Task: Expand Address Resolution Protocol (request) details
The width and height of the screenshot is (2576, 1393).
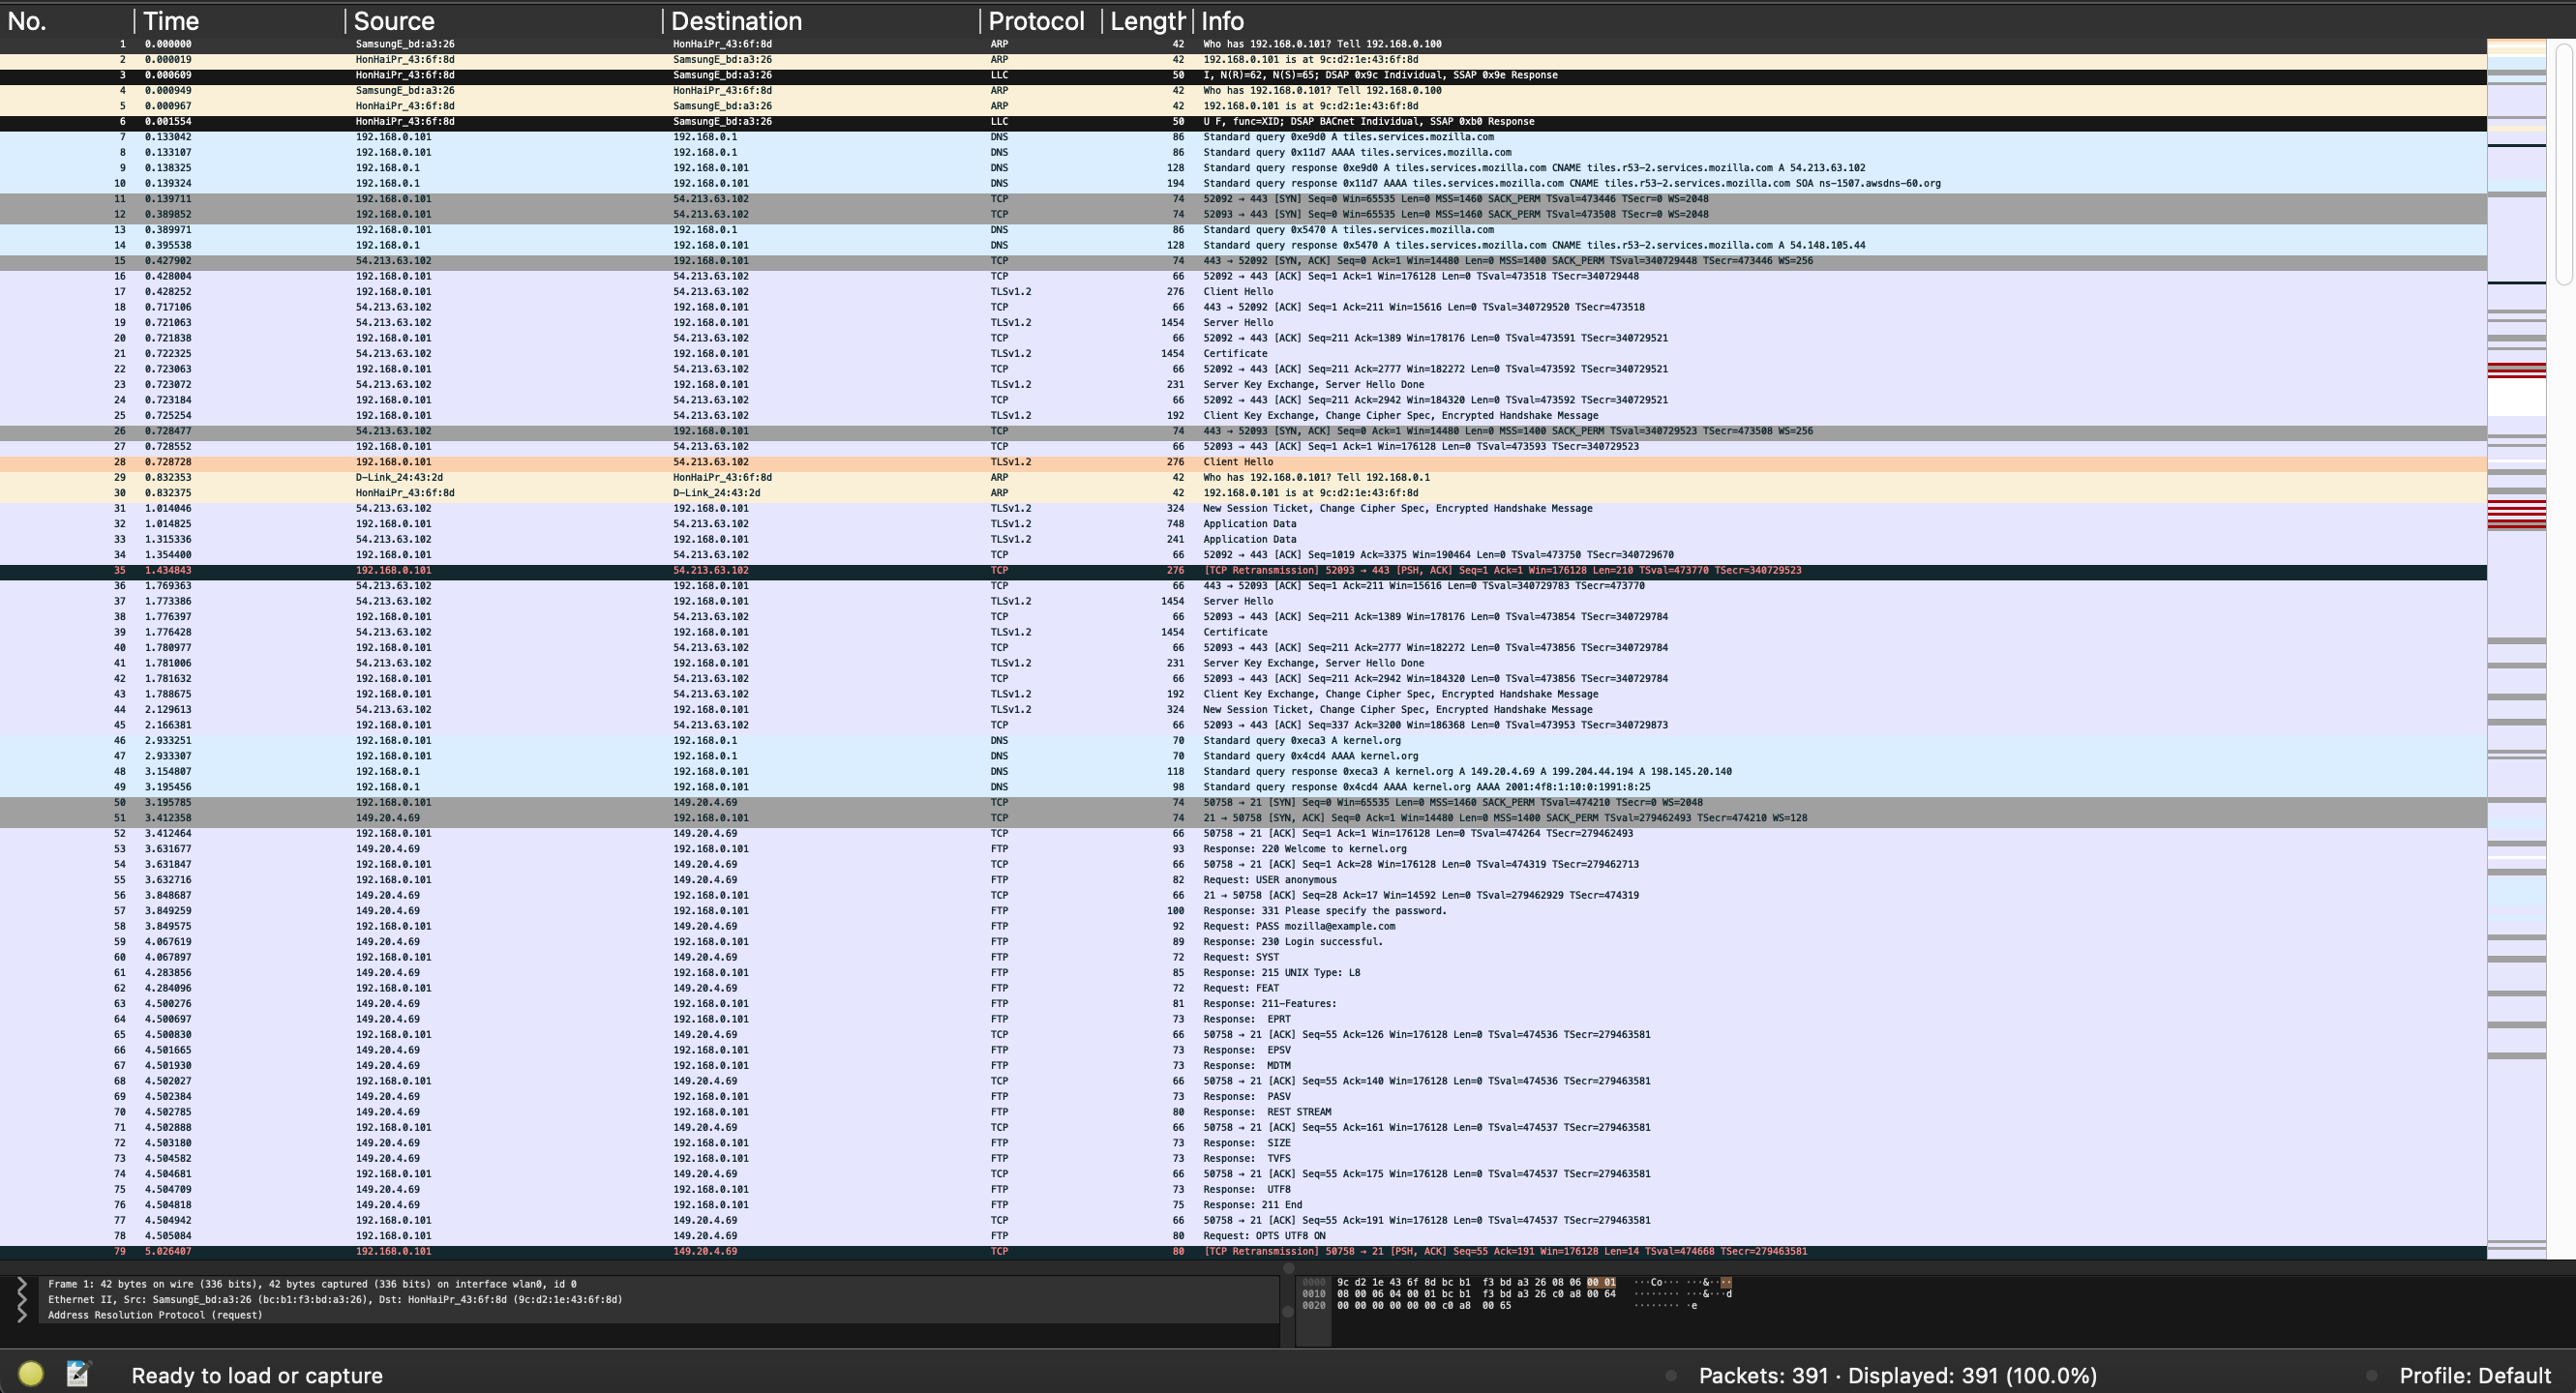Action: click(24, 1315)
